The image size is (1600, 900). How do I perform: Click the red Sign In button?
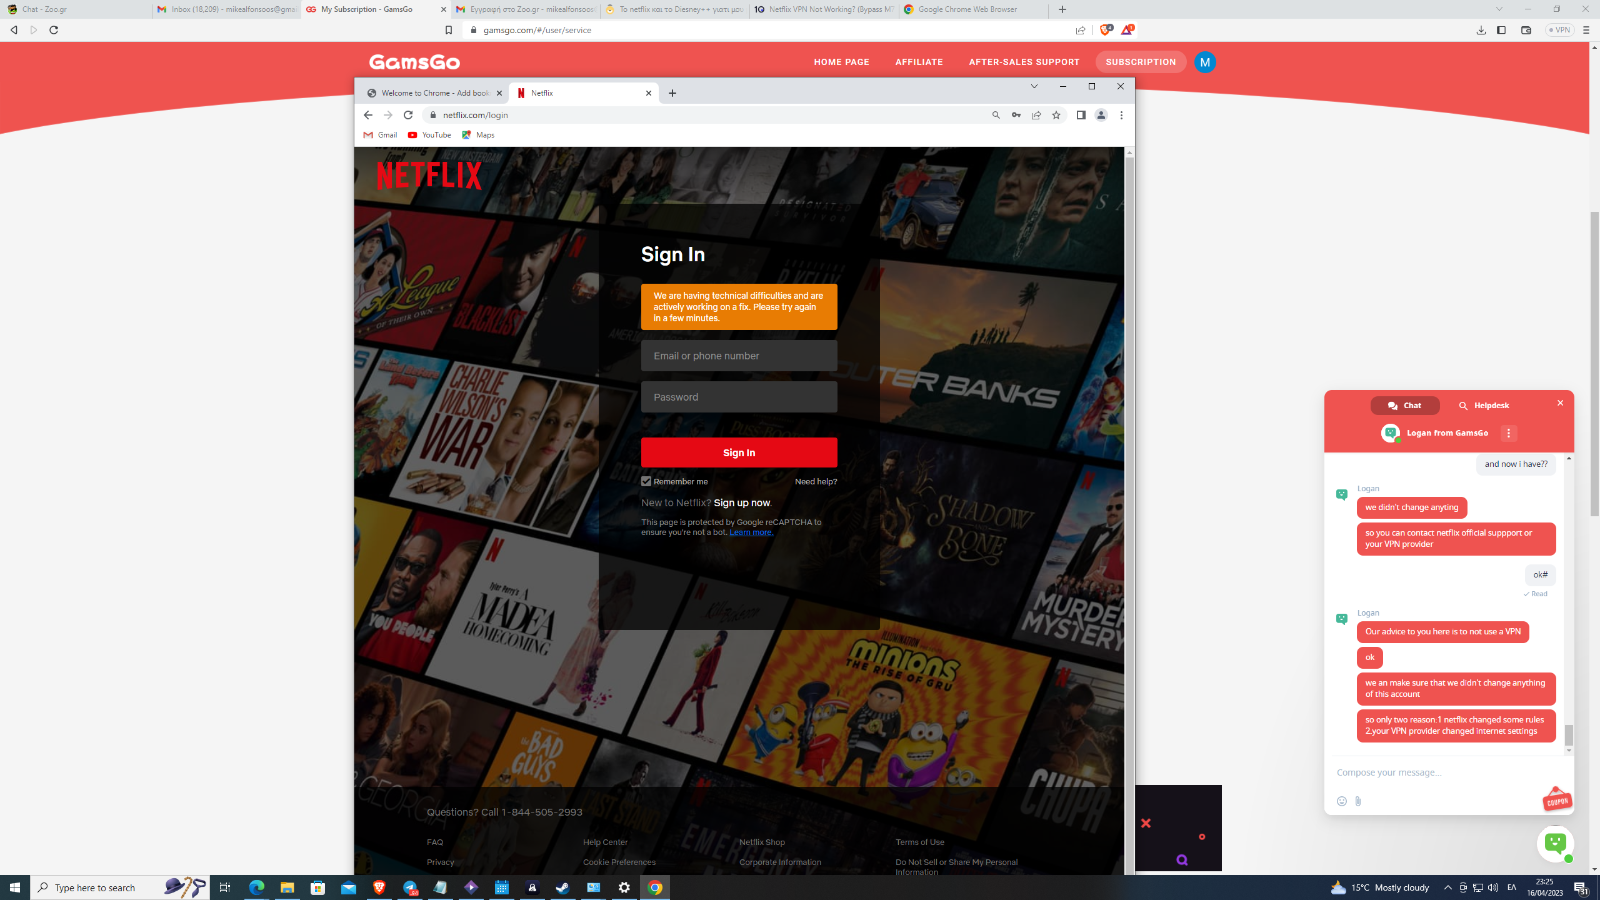pos(739,453)
